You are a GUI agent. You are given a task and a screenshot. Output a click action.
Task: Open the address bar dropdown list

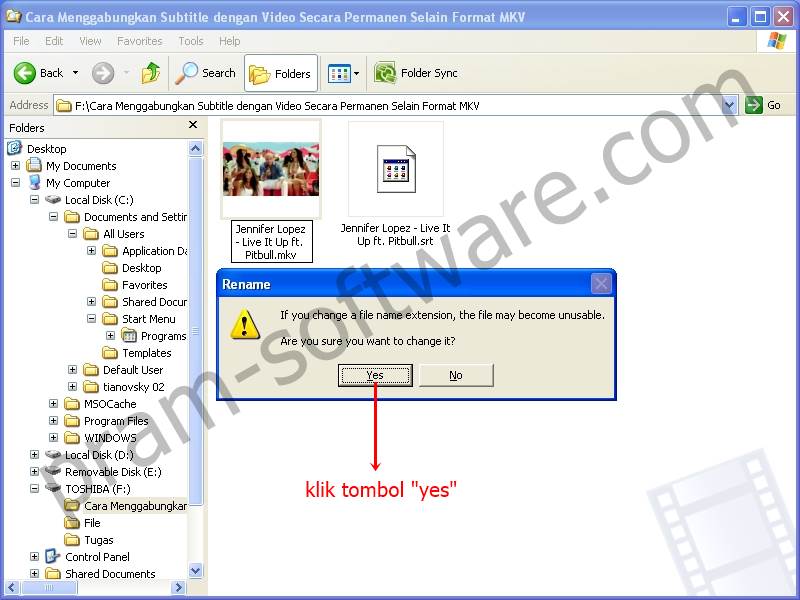(x=729, y=104)
